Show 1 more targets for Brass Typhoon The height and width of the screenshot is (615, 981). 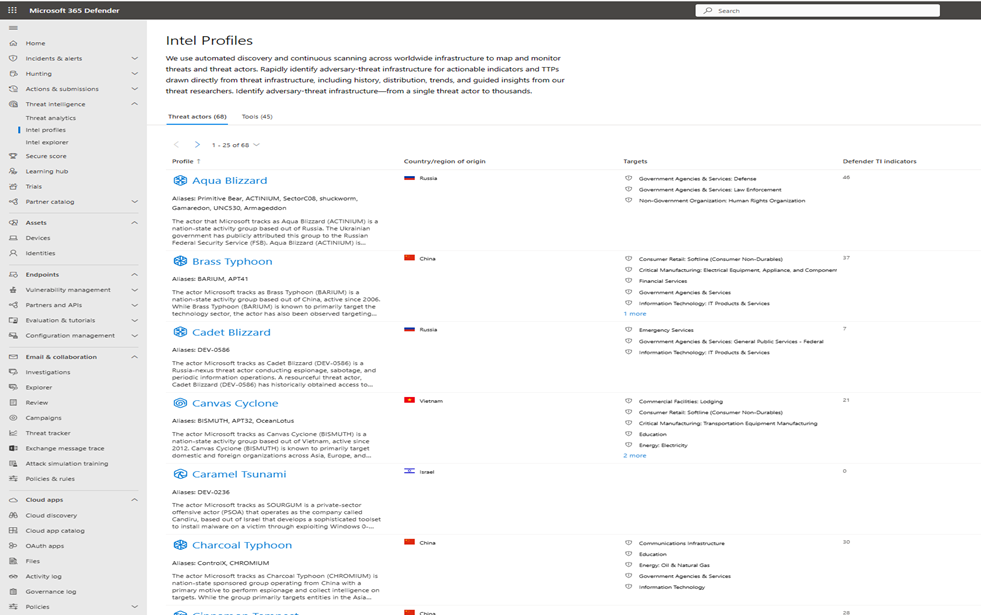pyautogui.click(x=635, y=314)
